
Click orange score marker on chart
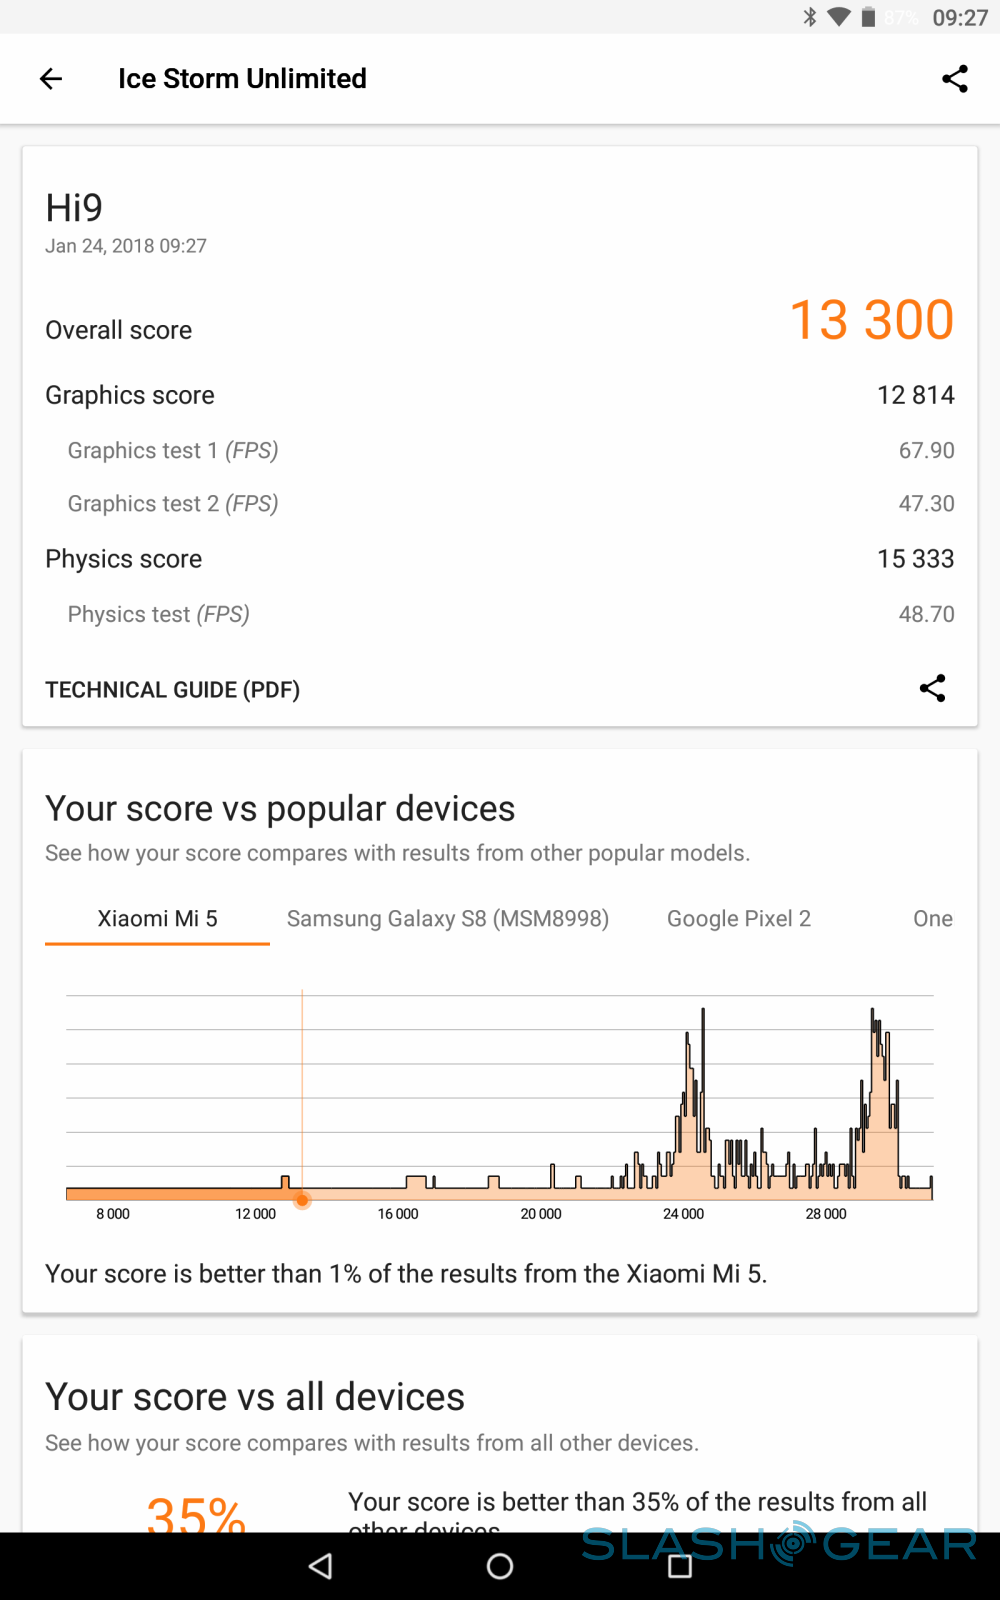(302, 1199)
